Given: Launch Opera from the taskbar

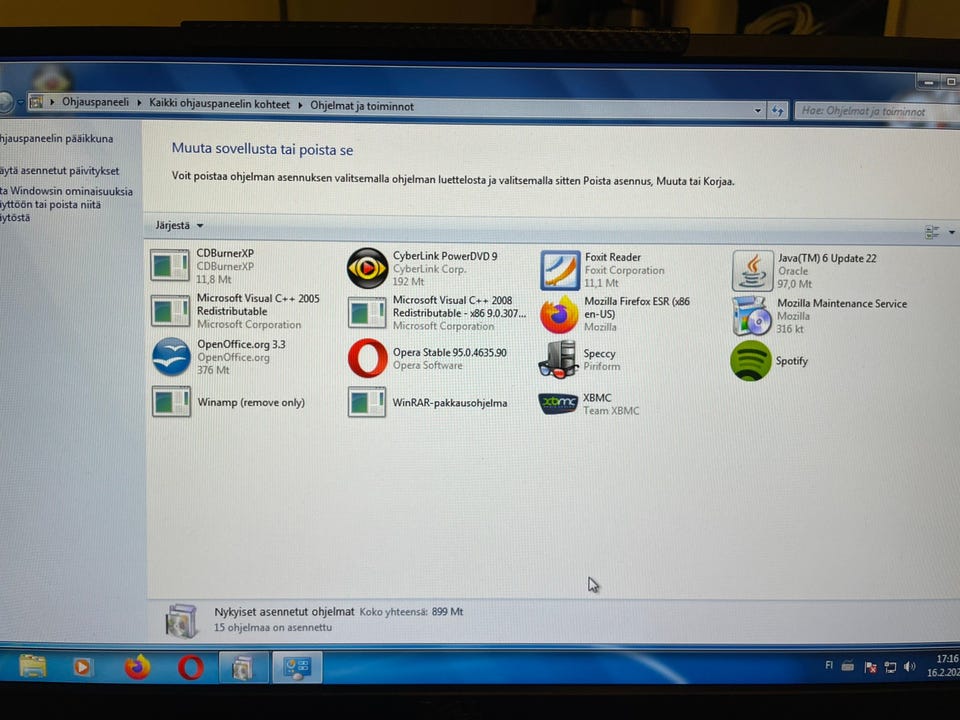Looking at the screenshot, I should 190,667.
